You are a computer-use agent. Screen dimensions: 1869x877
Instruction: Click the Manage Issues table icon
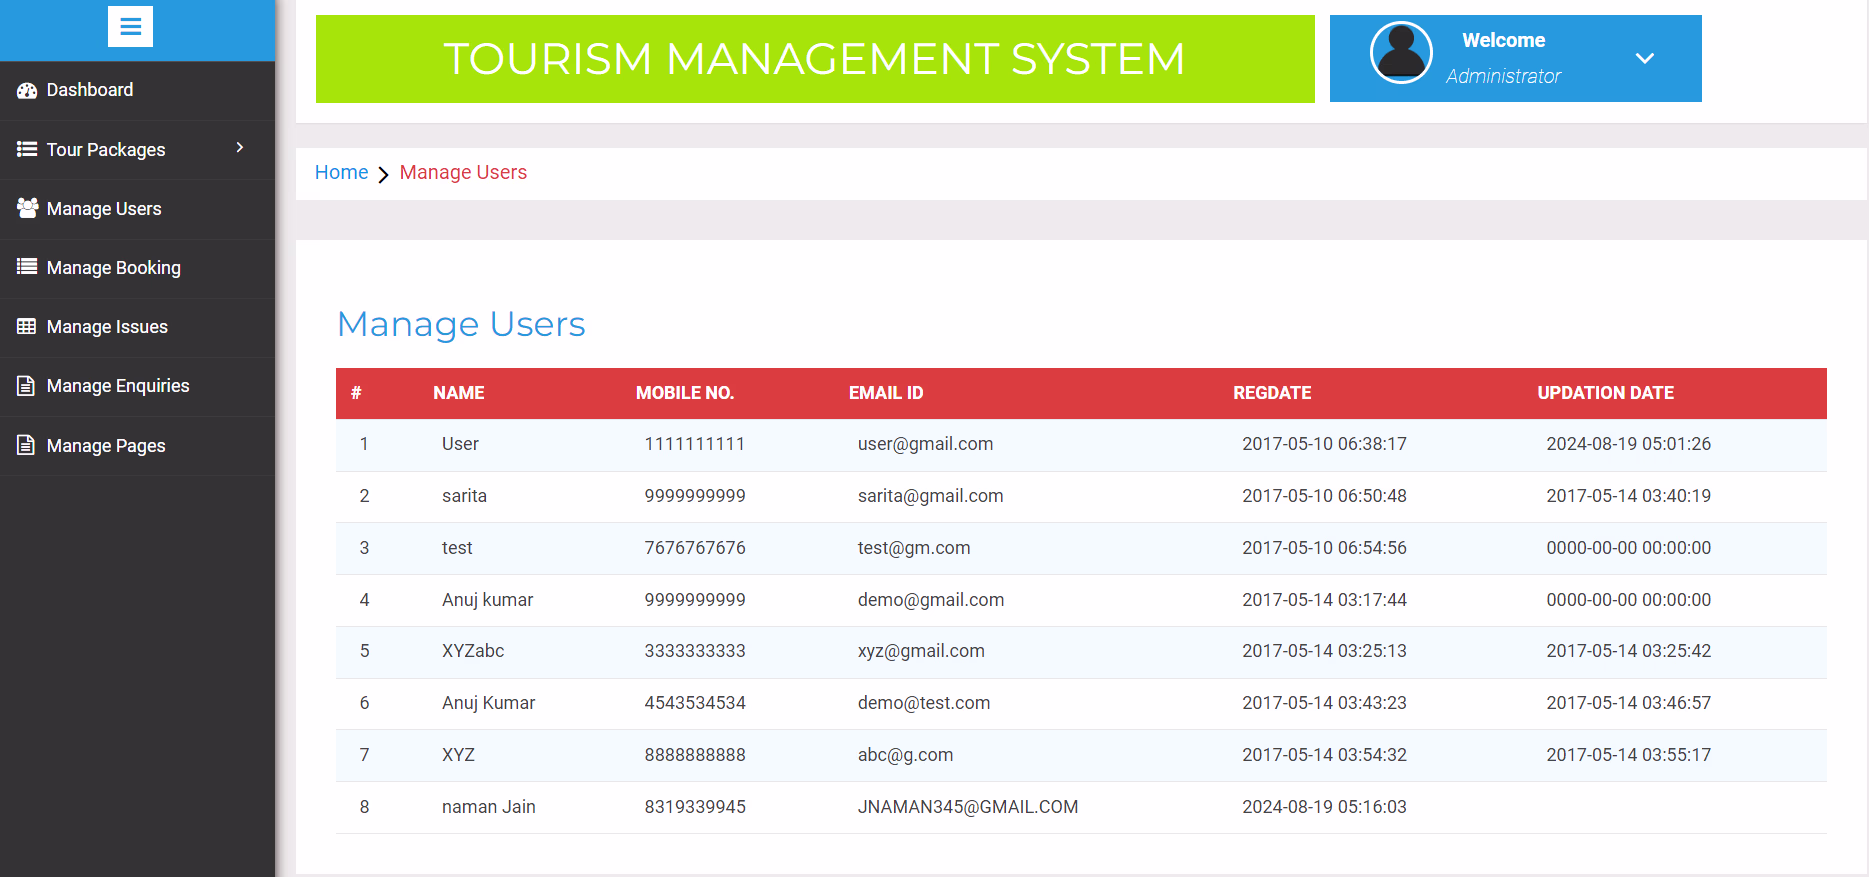click(27, 326)
